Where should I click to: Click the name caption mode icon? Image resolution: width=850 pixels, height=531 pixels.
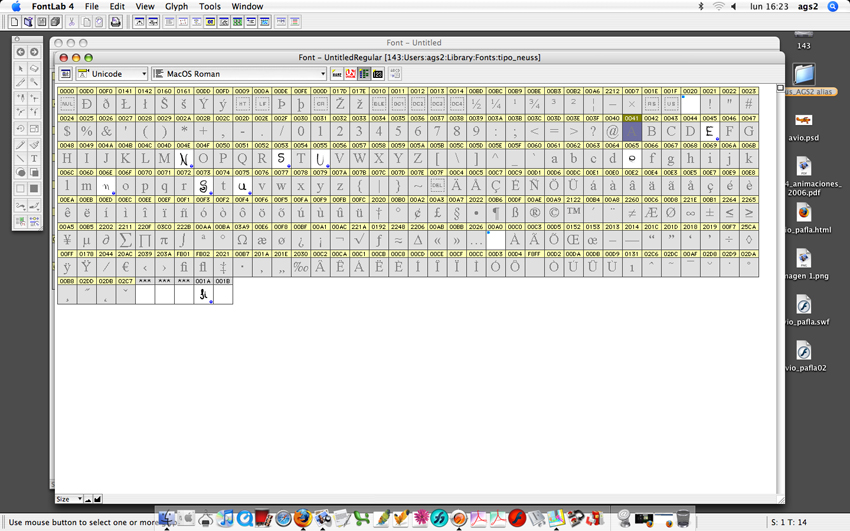click(x=337, y=74)
